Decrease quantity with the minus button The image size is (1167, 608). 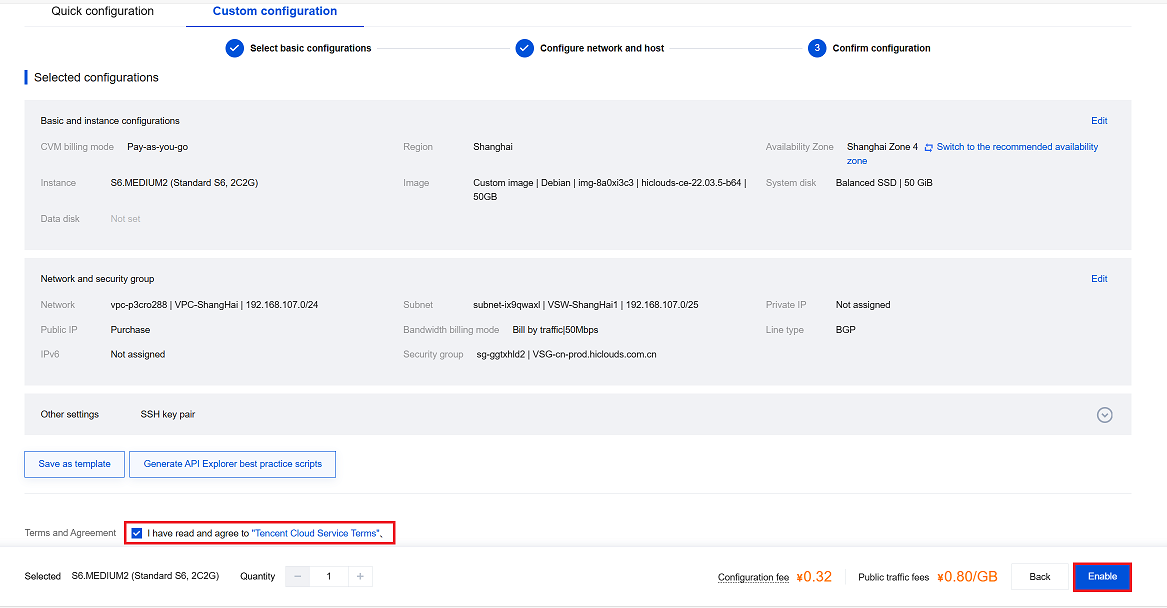(298, 576)
